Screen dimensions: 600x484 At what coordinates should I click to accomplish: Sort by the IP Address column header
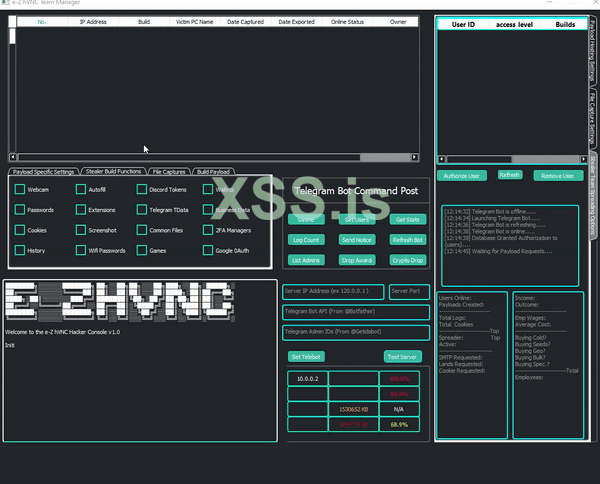pyautogui.click(x=93, y=22)
